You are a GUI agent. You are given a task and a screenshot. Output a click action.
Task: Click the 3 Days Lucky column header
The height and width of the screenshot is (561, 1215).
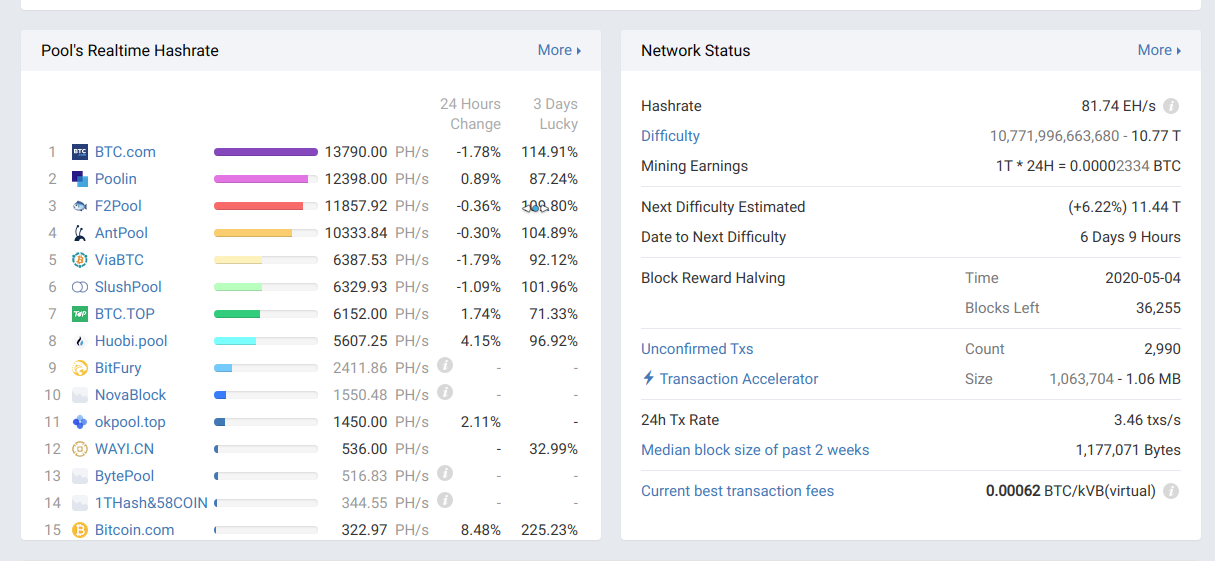point(555,114)
